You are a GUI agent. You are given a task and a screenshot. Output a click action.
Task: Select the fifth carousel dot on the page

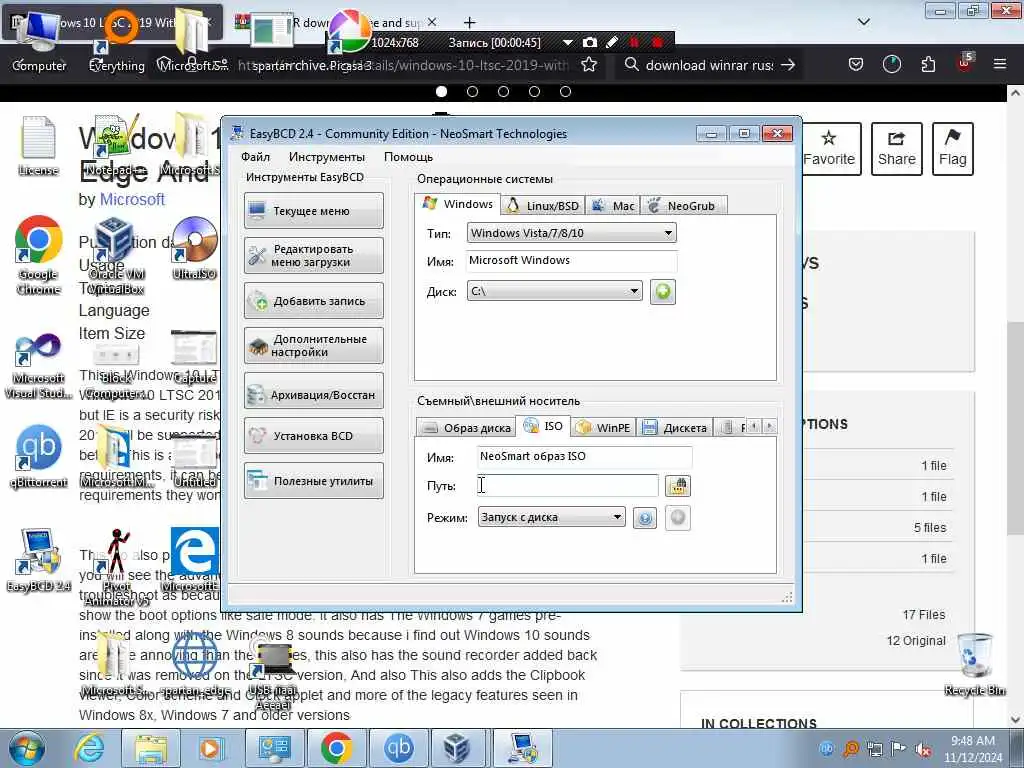pyautogui.click(x=566, y=91)
